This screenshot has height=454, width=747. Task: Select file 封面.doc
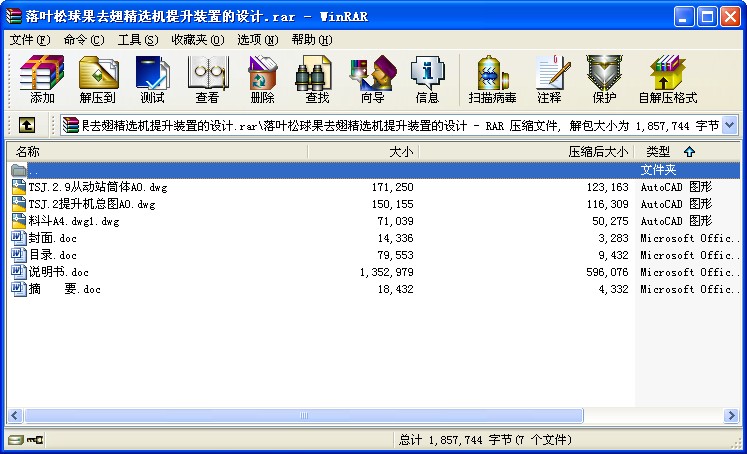[x=52, y=238]
